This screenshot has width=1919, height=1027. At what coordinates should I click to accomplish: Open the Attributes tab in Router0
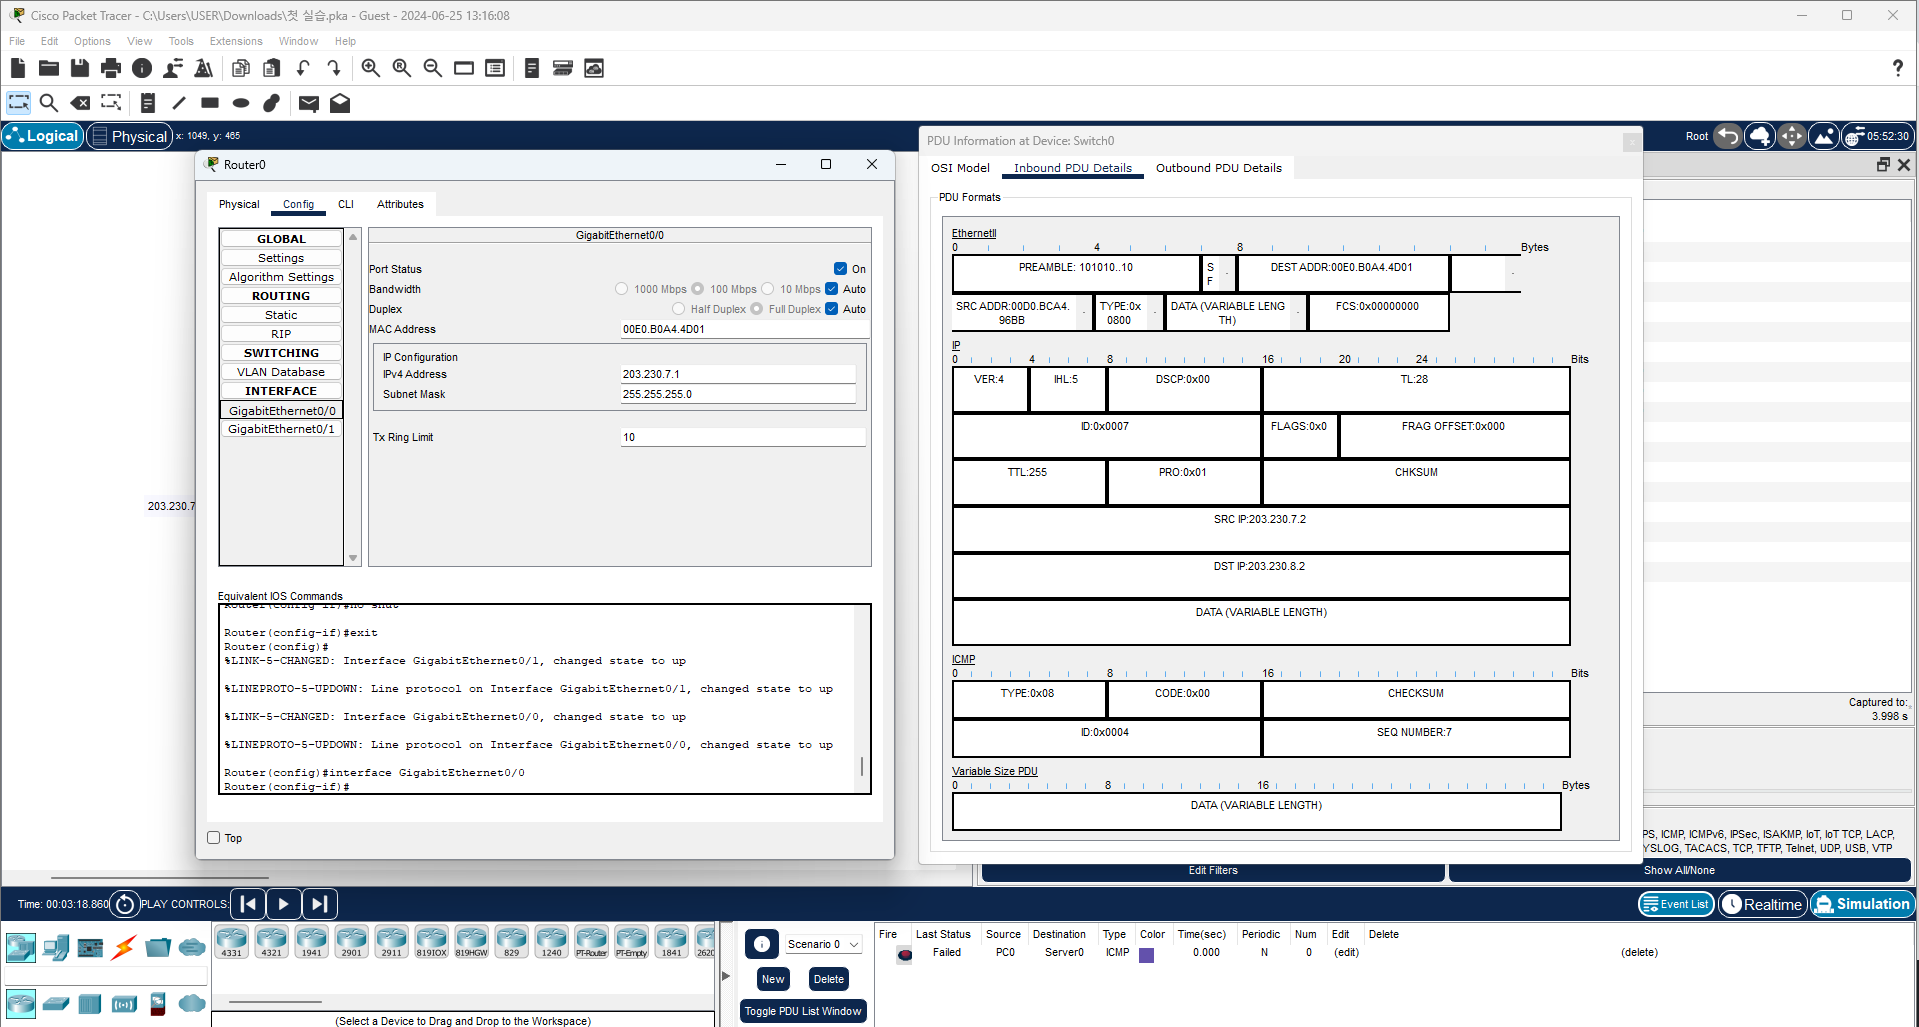click(x=400, y=204)
